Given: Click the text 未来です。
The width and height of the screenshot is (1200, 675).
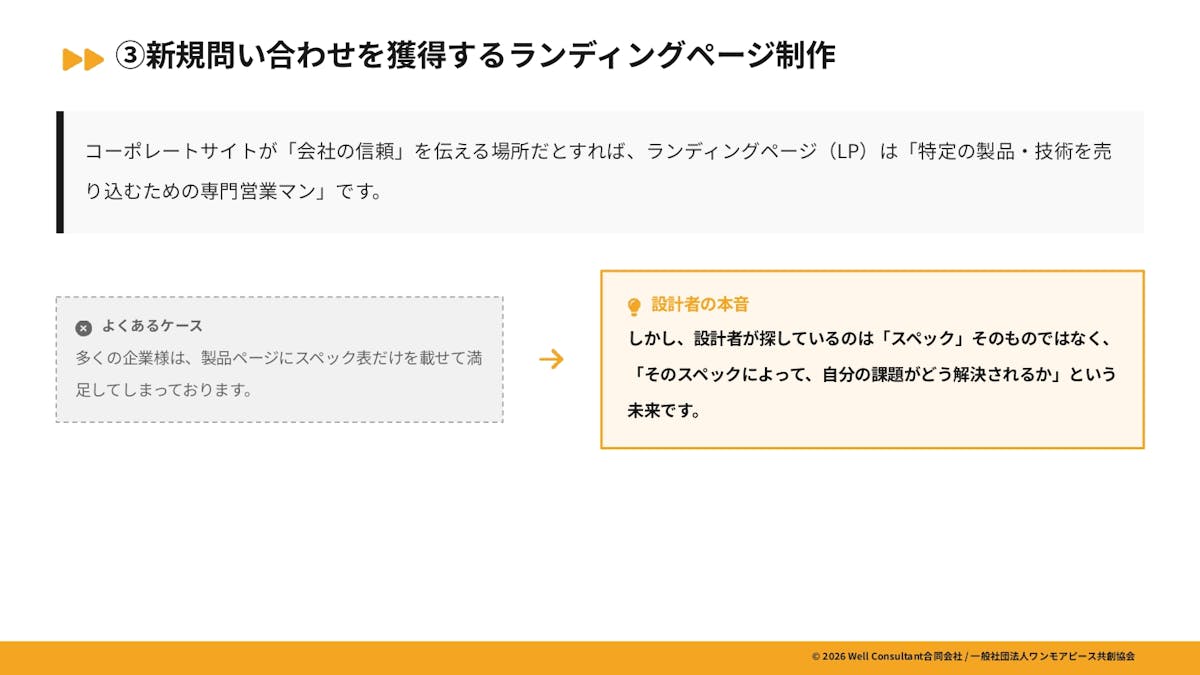Looking at the screenshot, I should pos(664,411).
